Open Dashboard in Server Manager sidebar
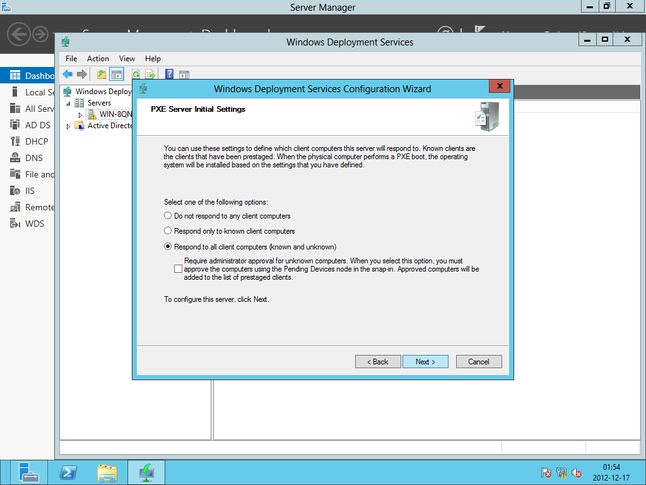Viewport: 646px width, 485px height. 27,75
